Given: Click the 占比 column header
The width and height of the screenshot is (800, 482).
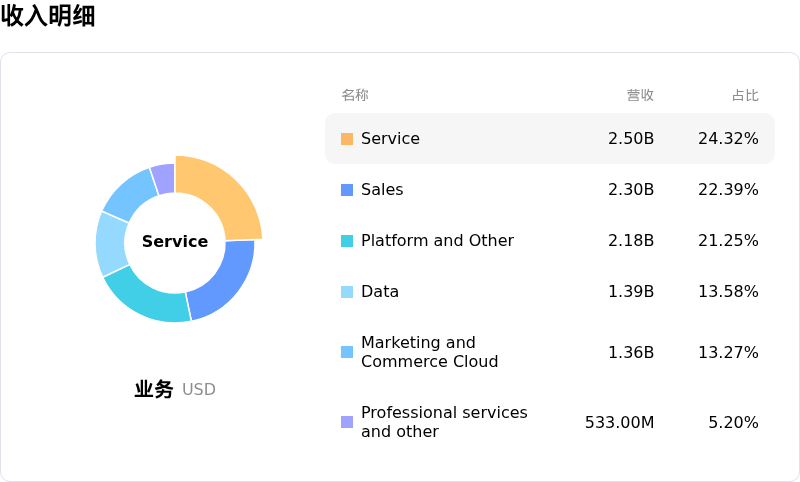Looking at the screenshot, I should [x=745, y=95].
